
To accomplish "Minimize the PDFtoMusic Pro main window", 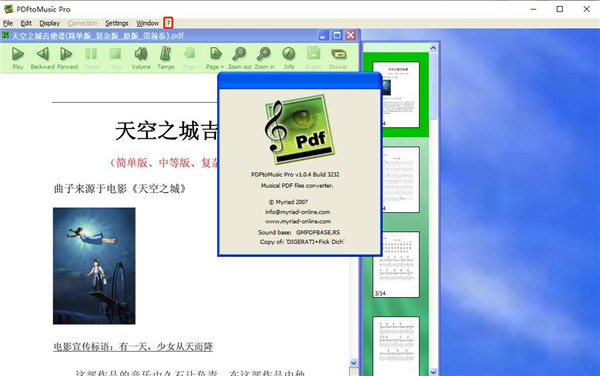I will pyautogui.click(x=533, y=9).
